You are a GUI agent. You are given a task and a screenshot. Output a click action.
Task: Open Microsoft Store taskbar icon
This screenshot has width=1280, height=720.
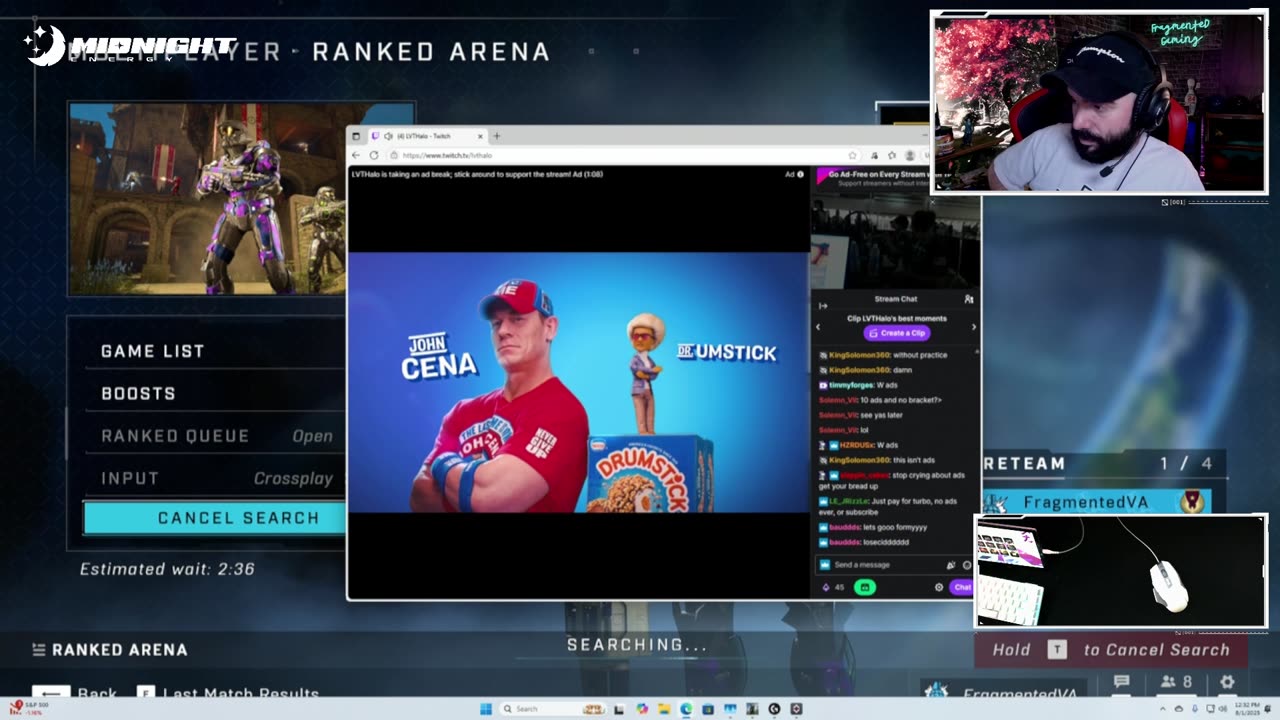708,709
